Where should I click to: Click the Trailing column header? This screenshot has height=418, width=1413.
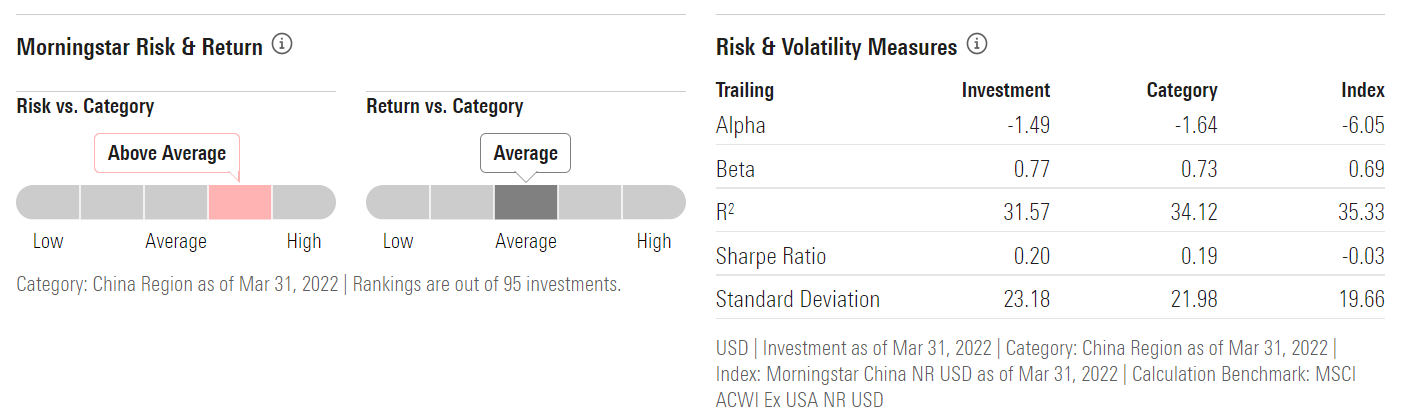tap(745, 90)
